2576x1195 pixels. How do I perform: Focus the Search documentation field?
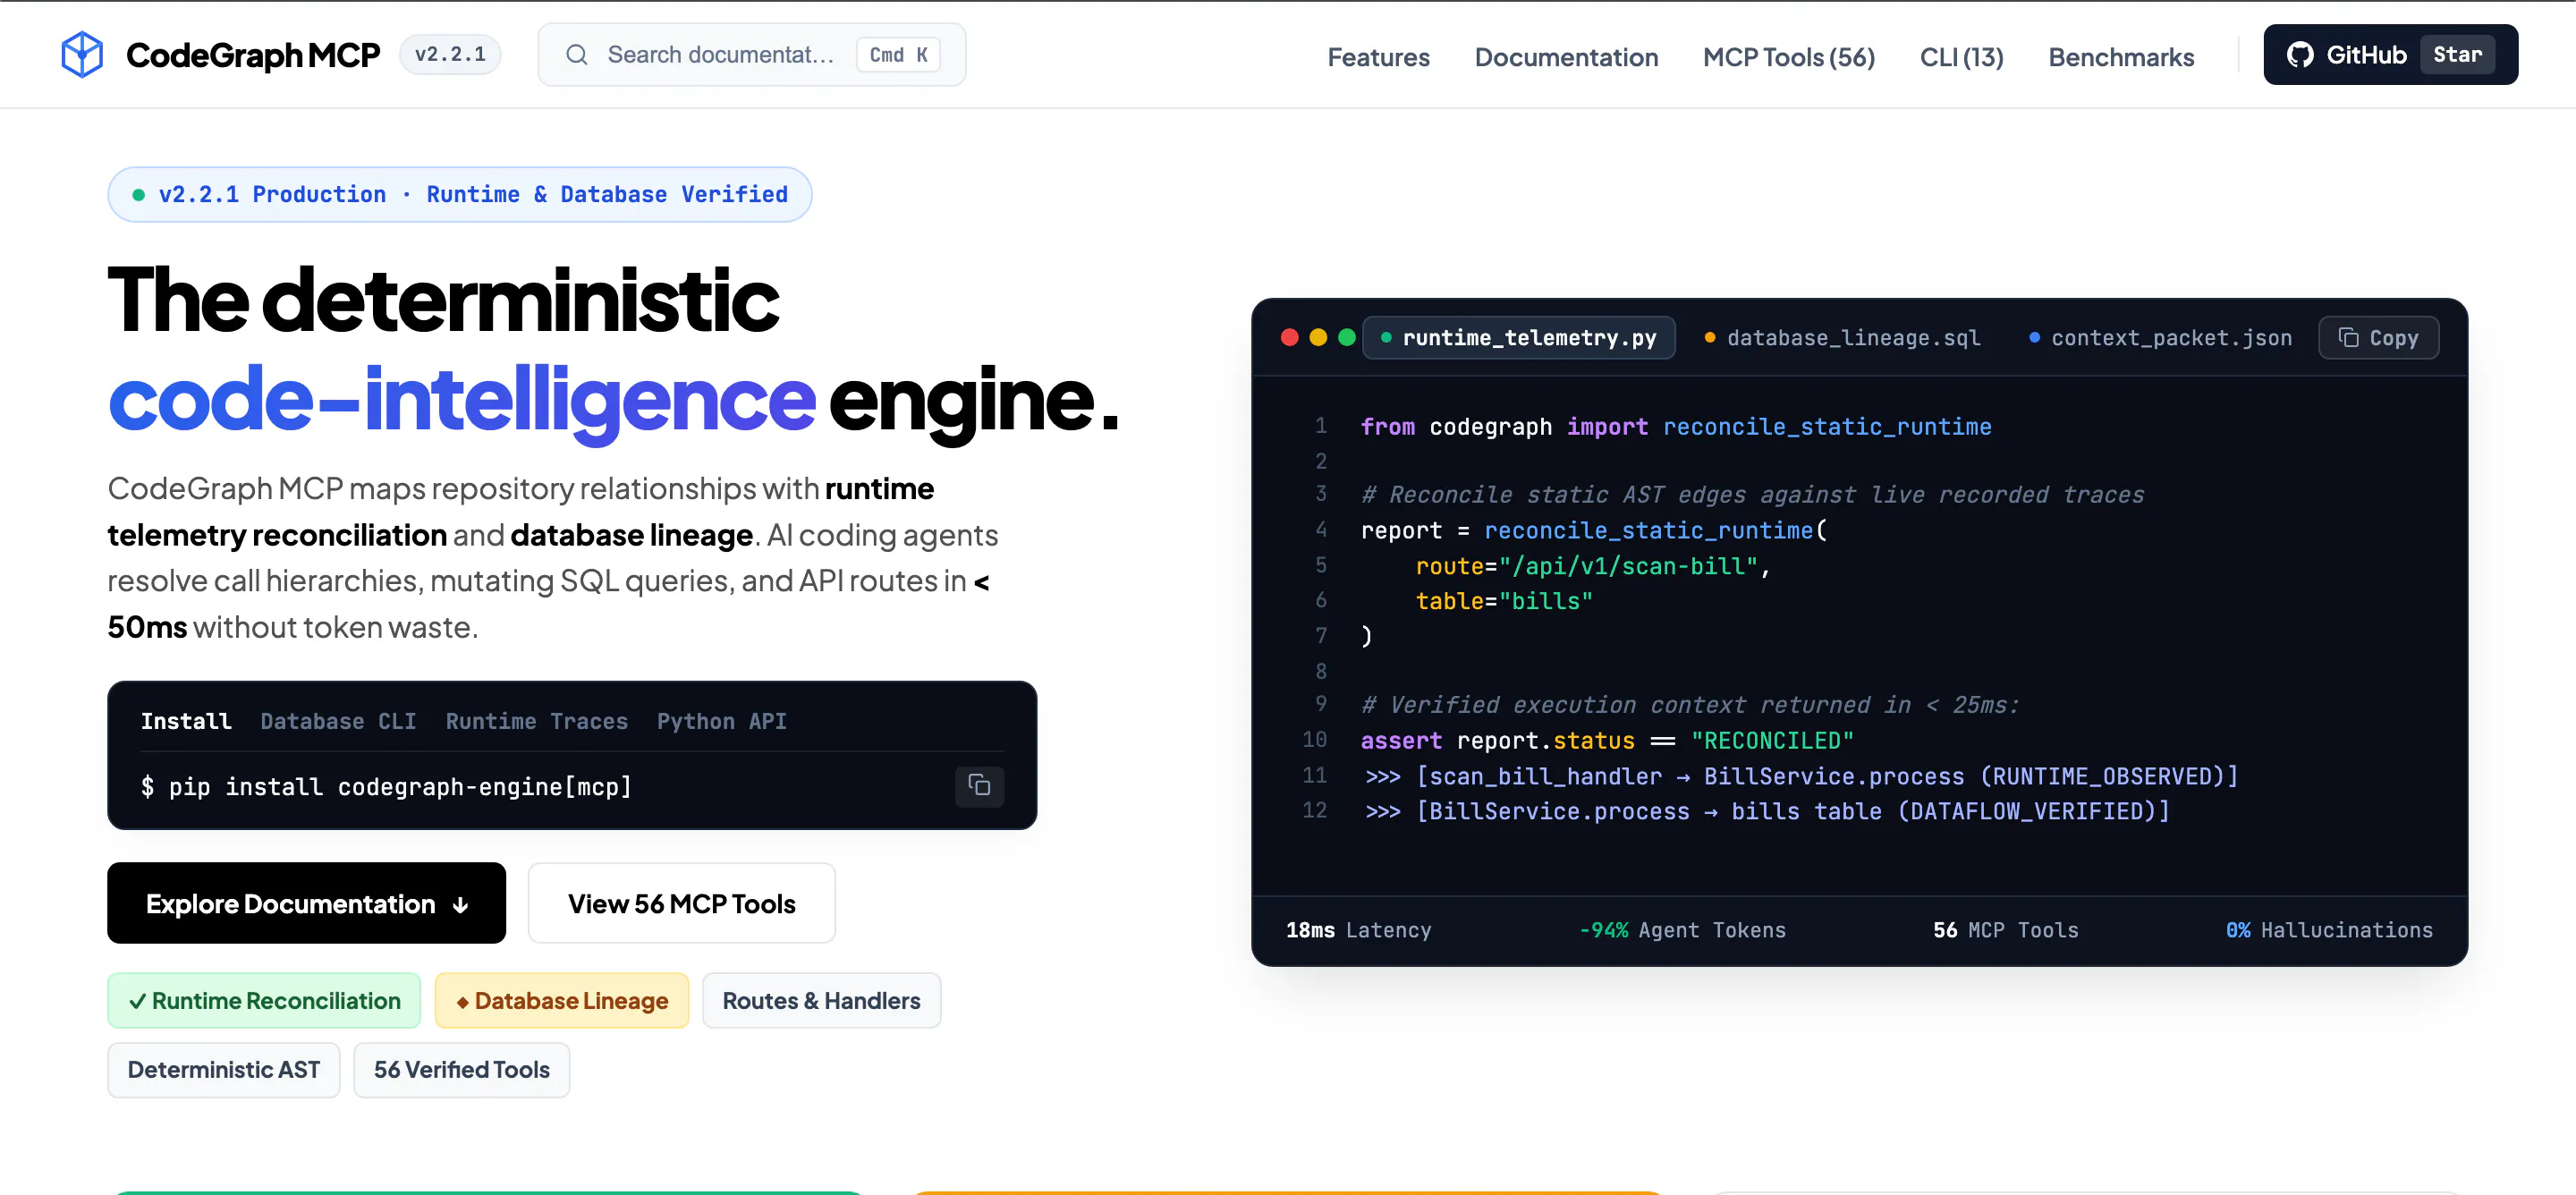752,55
